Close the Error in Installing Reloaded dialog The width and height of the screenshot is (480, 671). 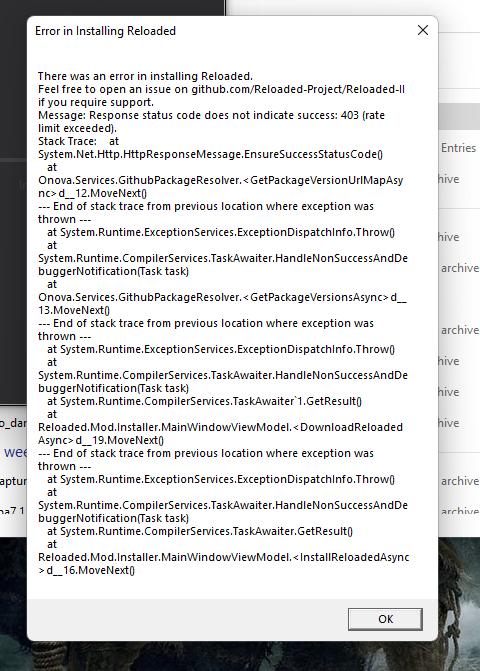point(423,30)
